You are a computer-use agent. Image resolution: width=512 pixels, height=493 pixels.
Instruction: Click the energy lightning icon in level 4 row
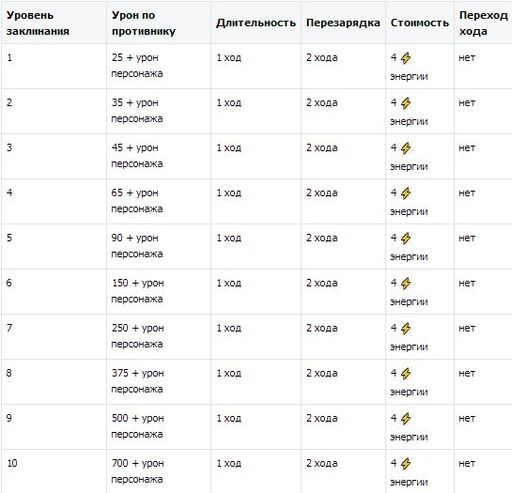(x=406, y=193)
